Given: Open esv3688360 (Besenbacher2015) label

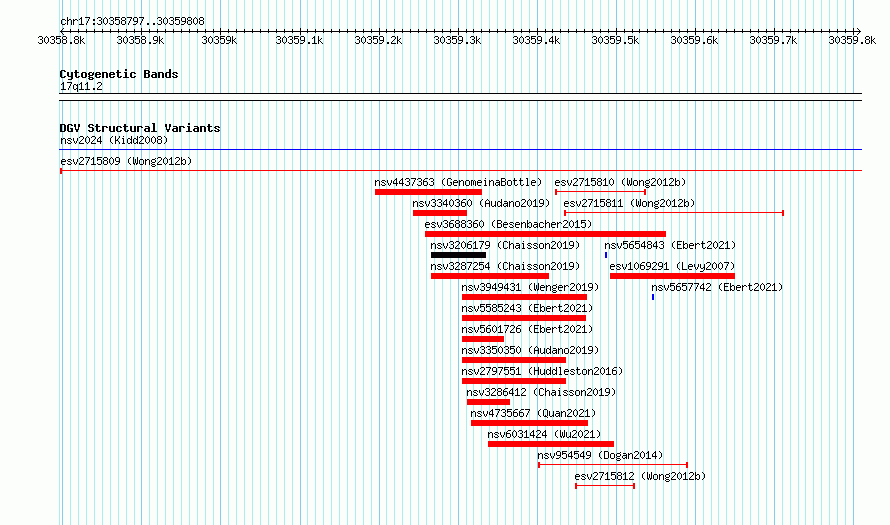Looking at the screenshot, I should (509, 224).
